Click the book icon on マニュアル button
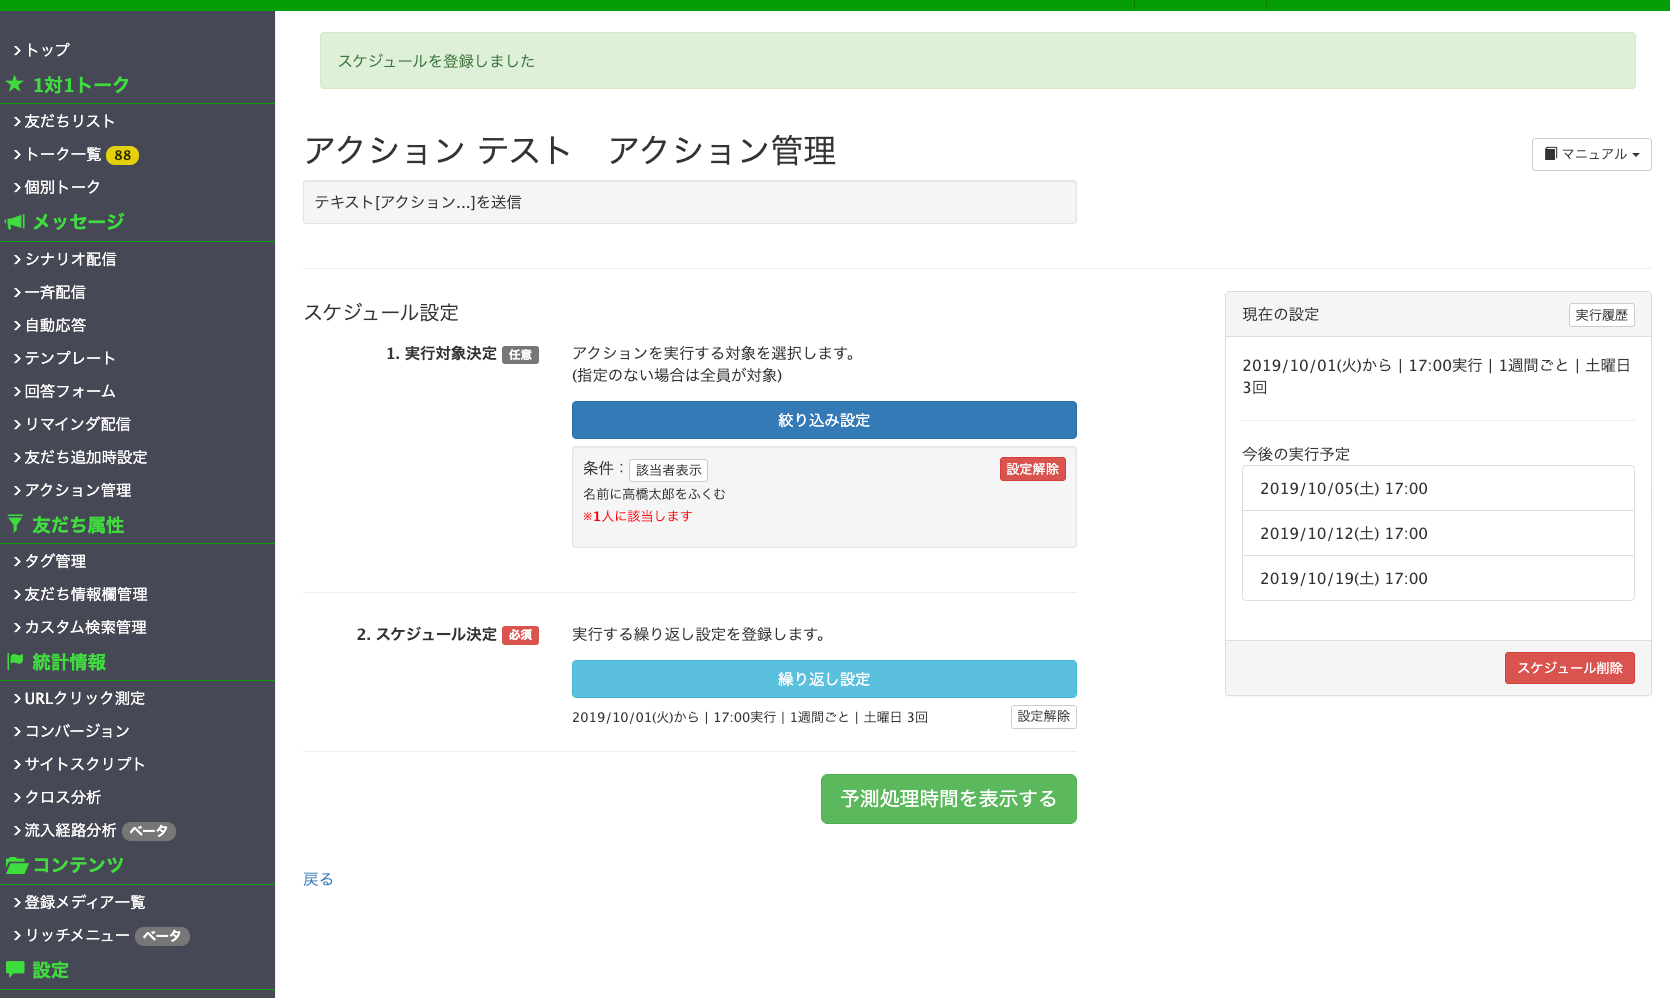Viewport: 1670px width, 998px height. click(x=1550, y=154)
